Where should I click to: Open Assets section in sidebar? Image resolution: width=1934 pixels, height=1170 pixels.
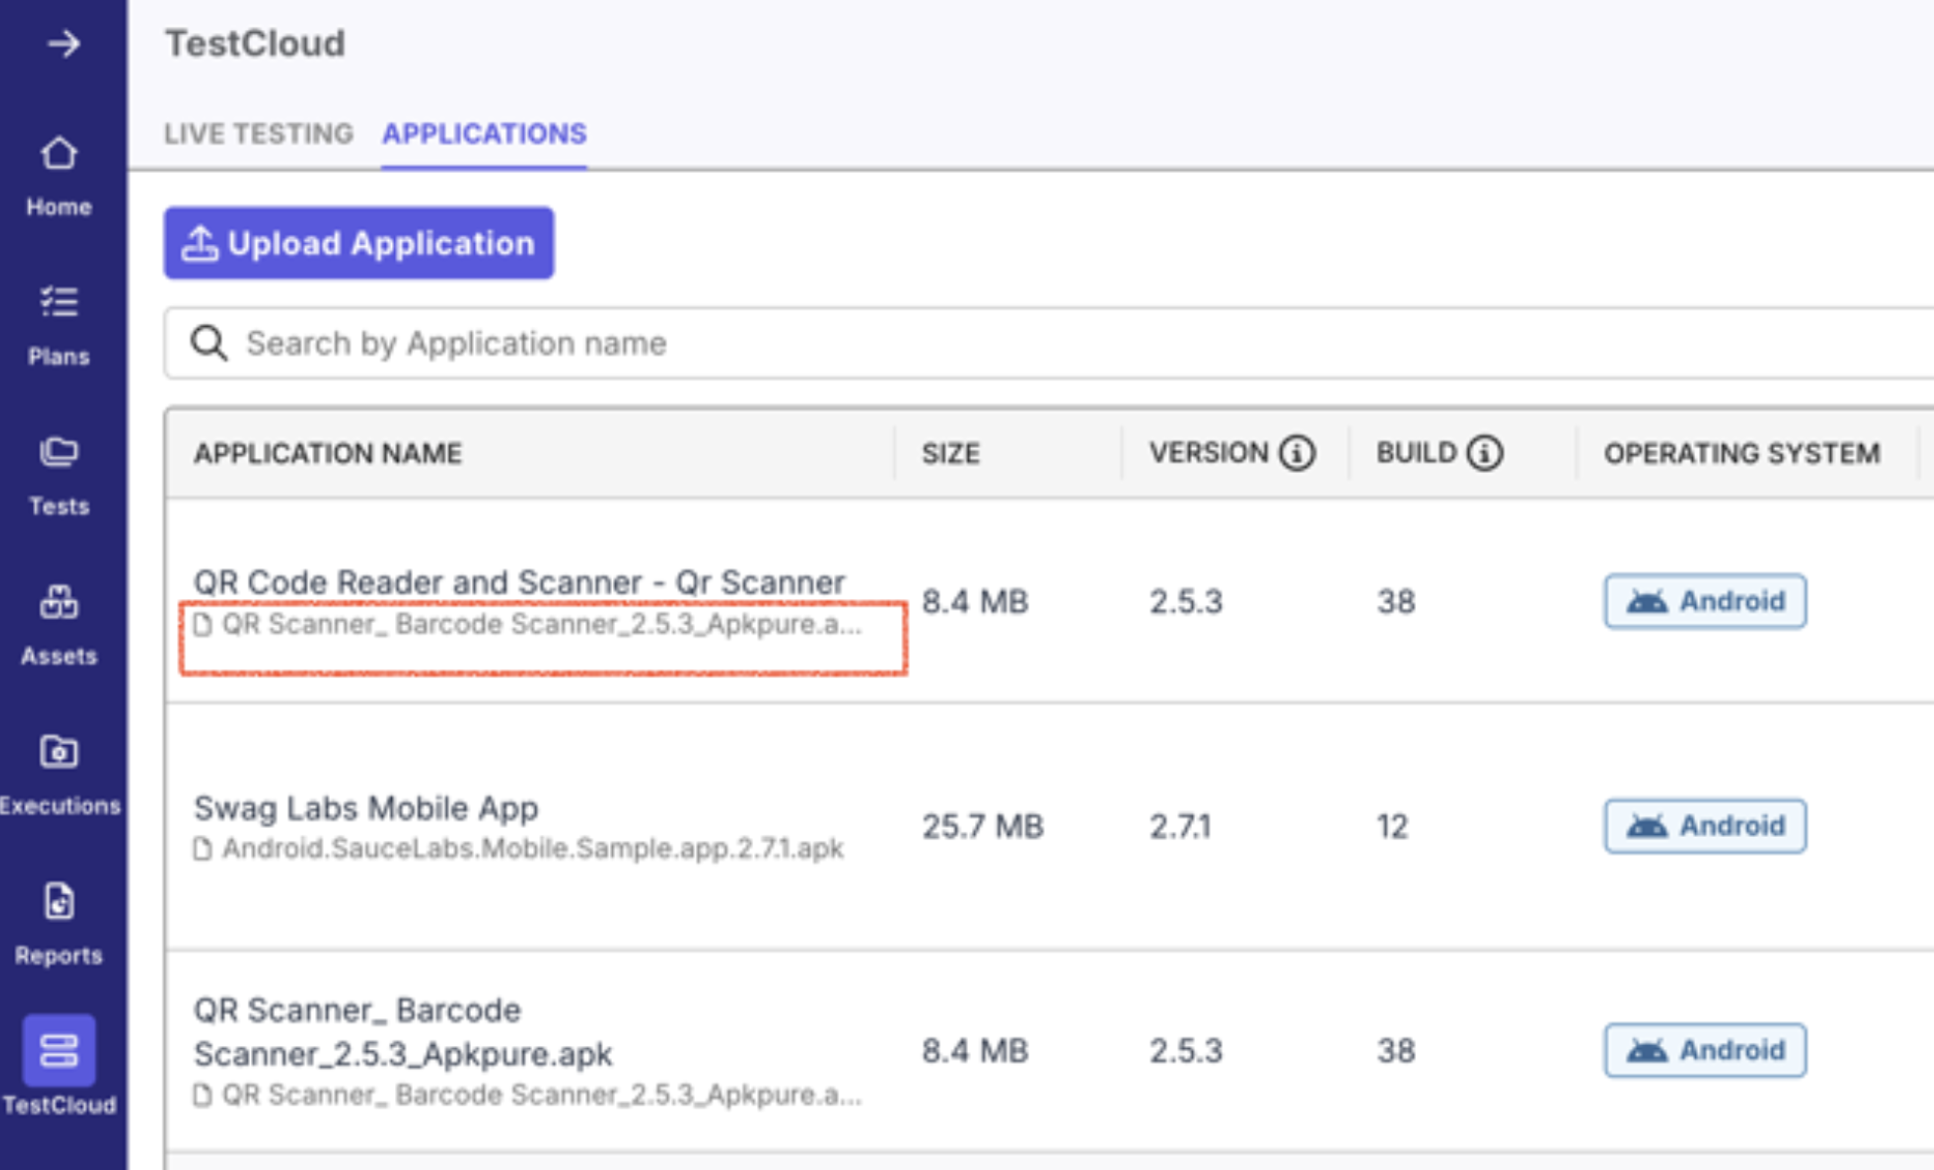click(x=59, y=625)
